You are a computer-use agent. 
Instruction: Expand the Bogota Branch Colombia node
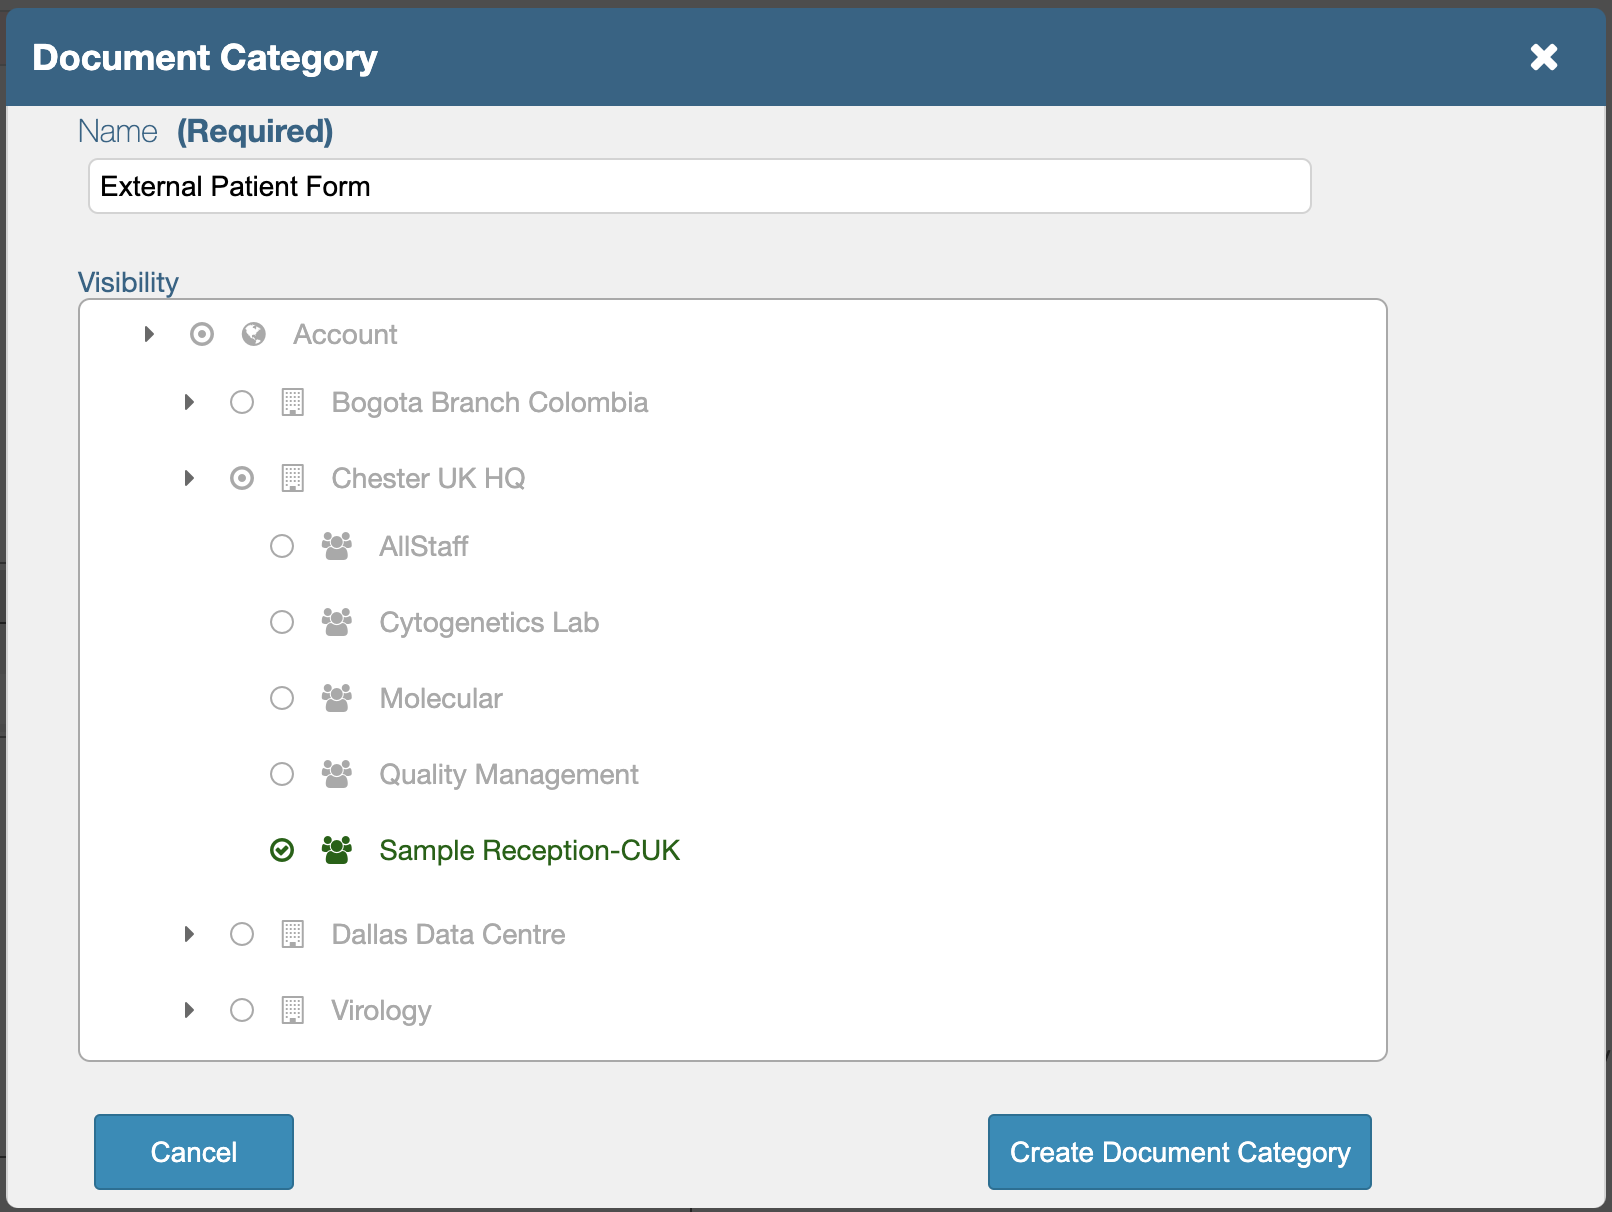point(189,402)
